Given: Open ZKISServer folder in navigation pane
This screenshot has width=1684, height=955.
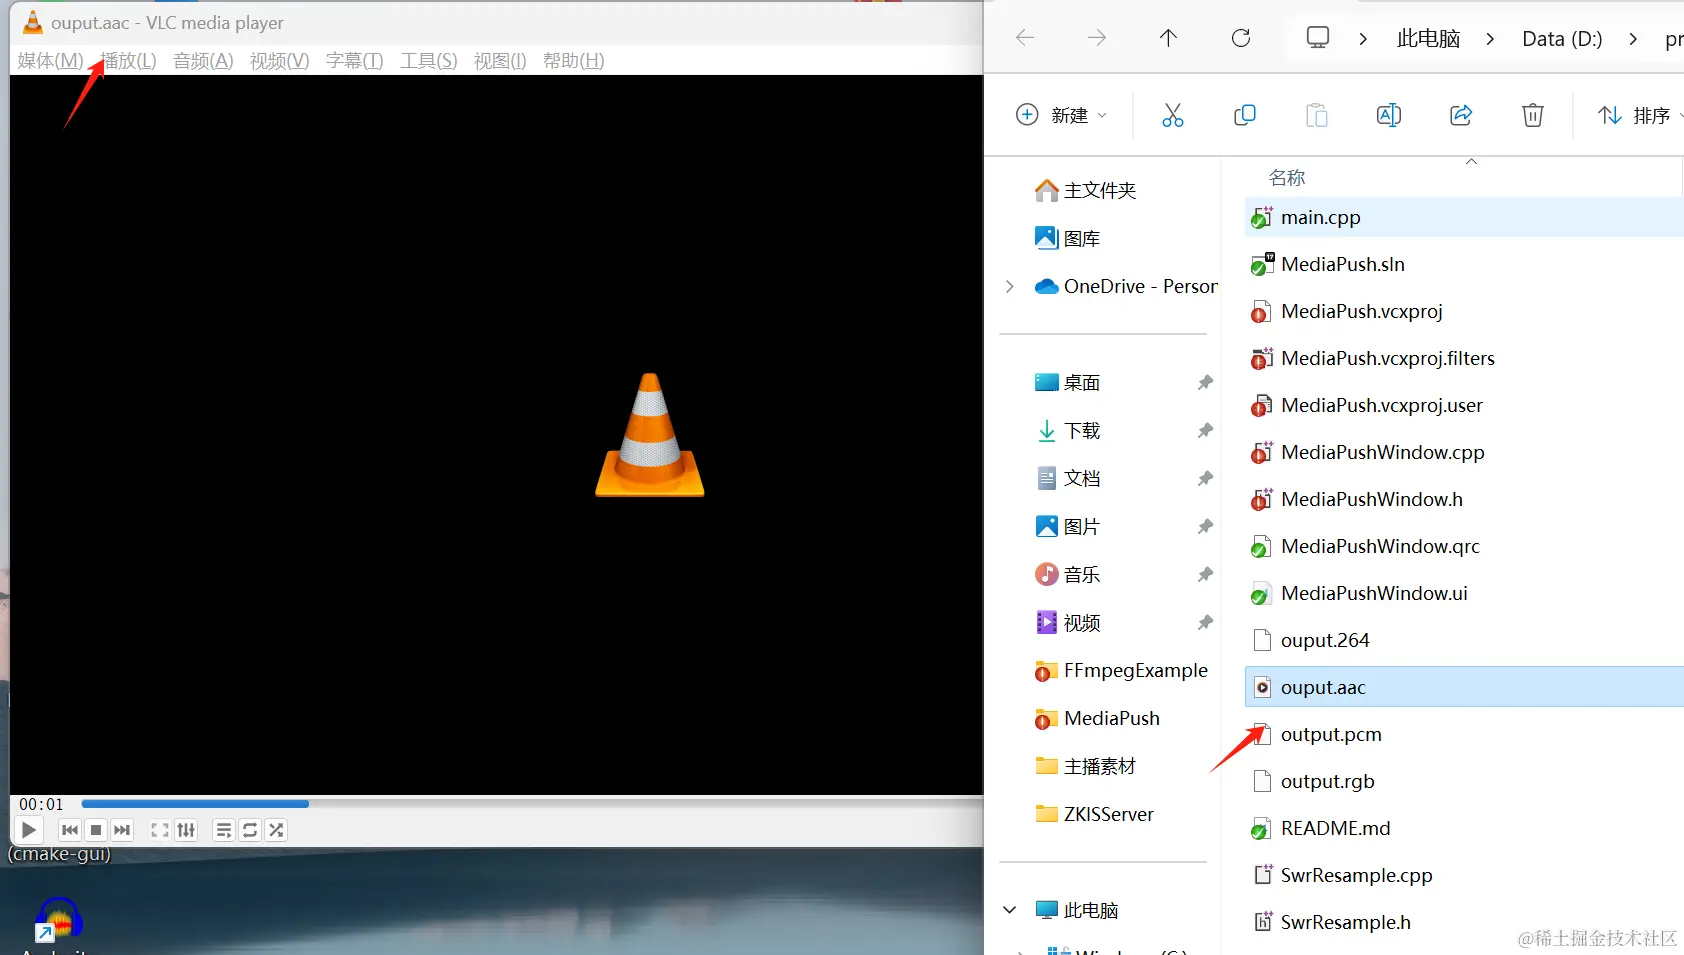Looking at the screenshot, I should pyautogui.click(x=1094, y=814).
